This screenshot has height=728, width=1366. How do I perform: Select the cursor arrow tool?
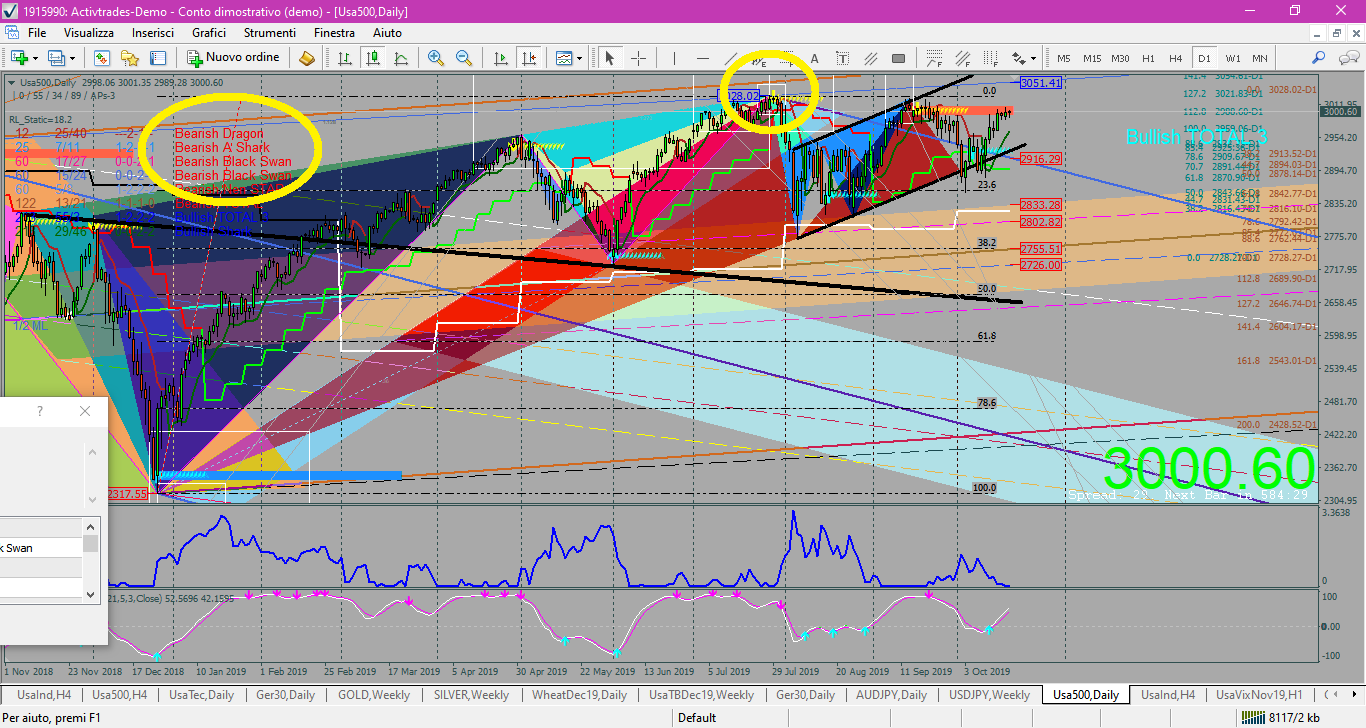(x=608, y=58)
